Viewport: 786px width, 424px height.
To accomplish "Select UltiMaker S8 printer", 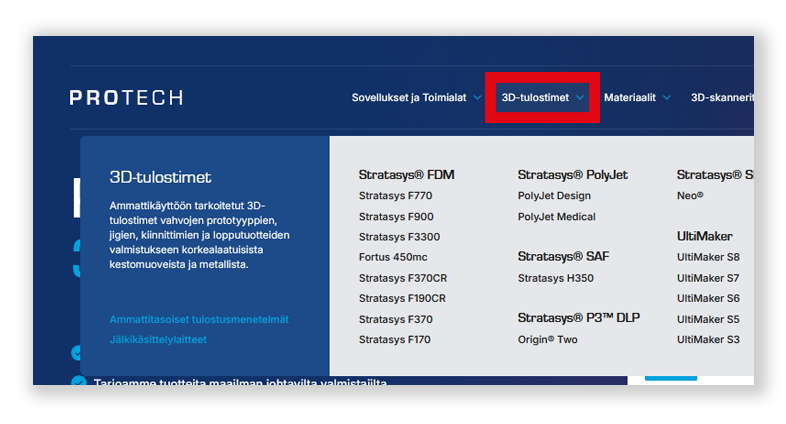I will (x=708, y=257).
